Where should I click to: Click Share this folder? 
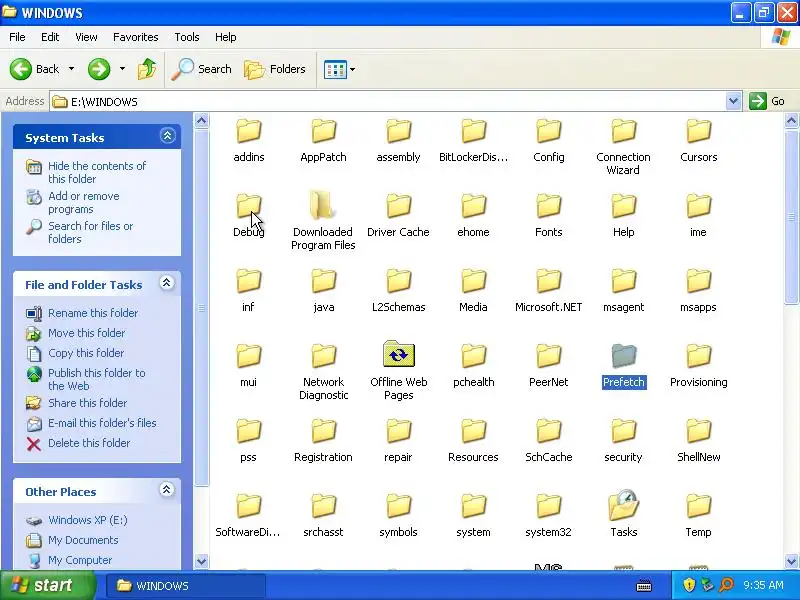point(87,403)
